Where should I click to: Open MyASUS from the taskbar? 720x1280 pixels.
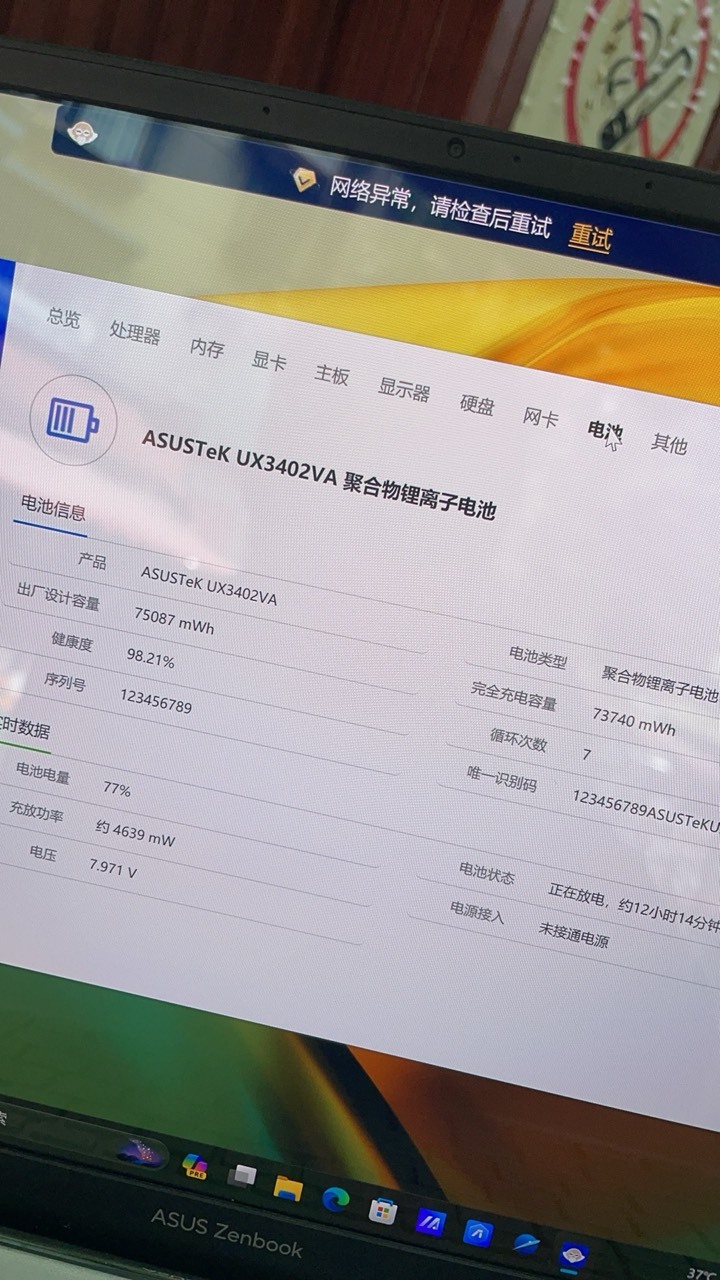click(431, 1222)
